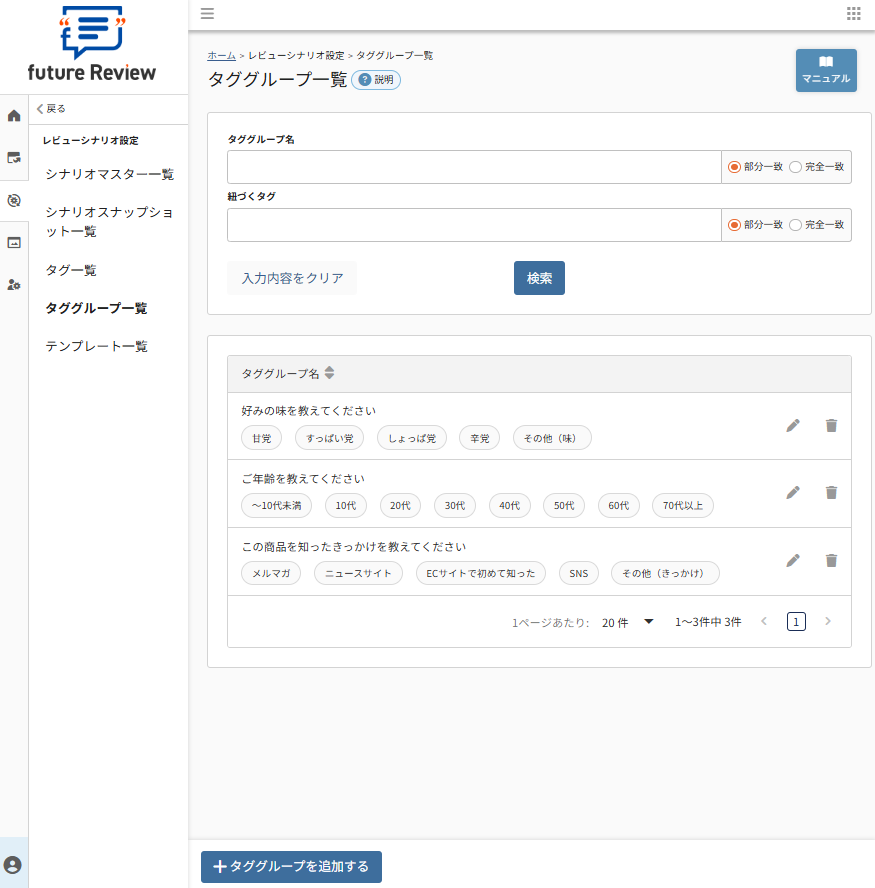Image resolution: width=875 pixels, height=888 pixels.
Task: Open the image panel icon in sidebar
Action: [x=13, y=241]
